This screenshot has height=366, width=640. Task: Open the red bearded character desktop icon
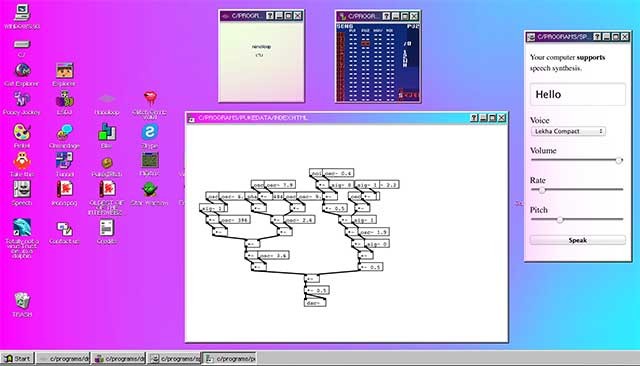22,161
